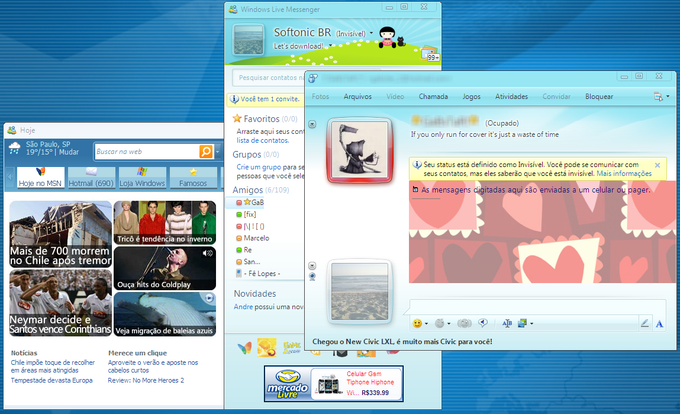
Task: Collapse the Amigos group
Action: point(248,190)
